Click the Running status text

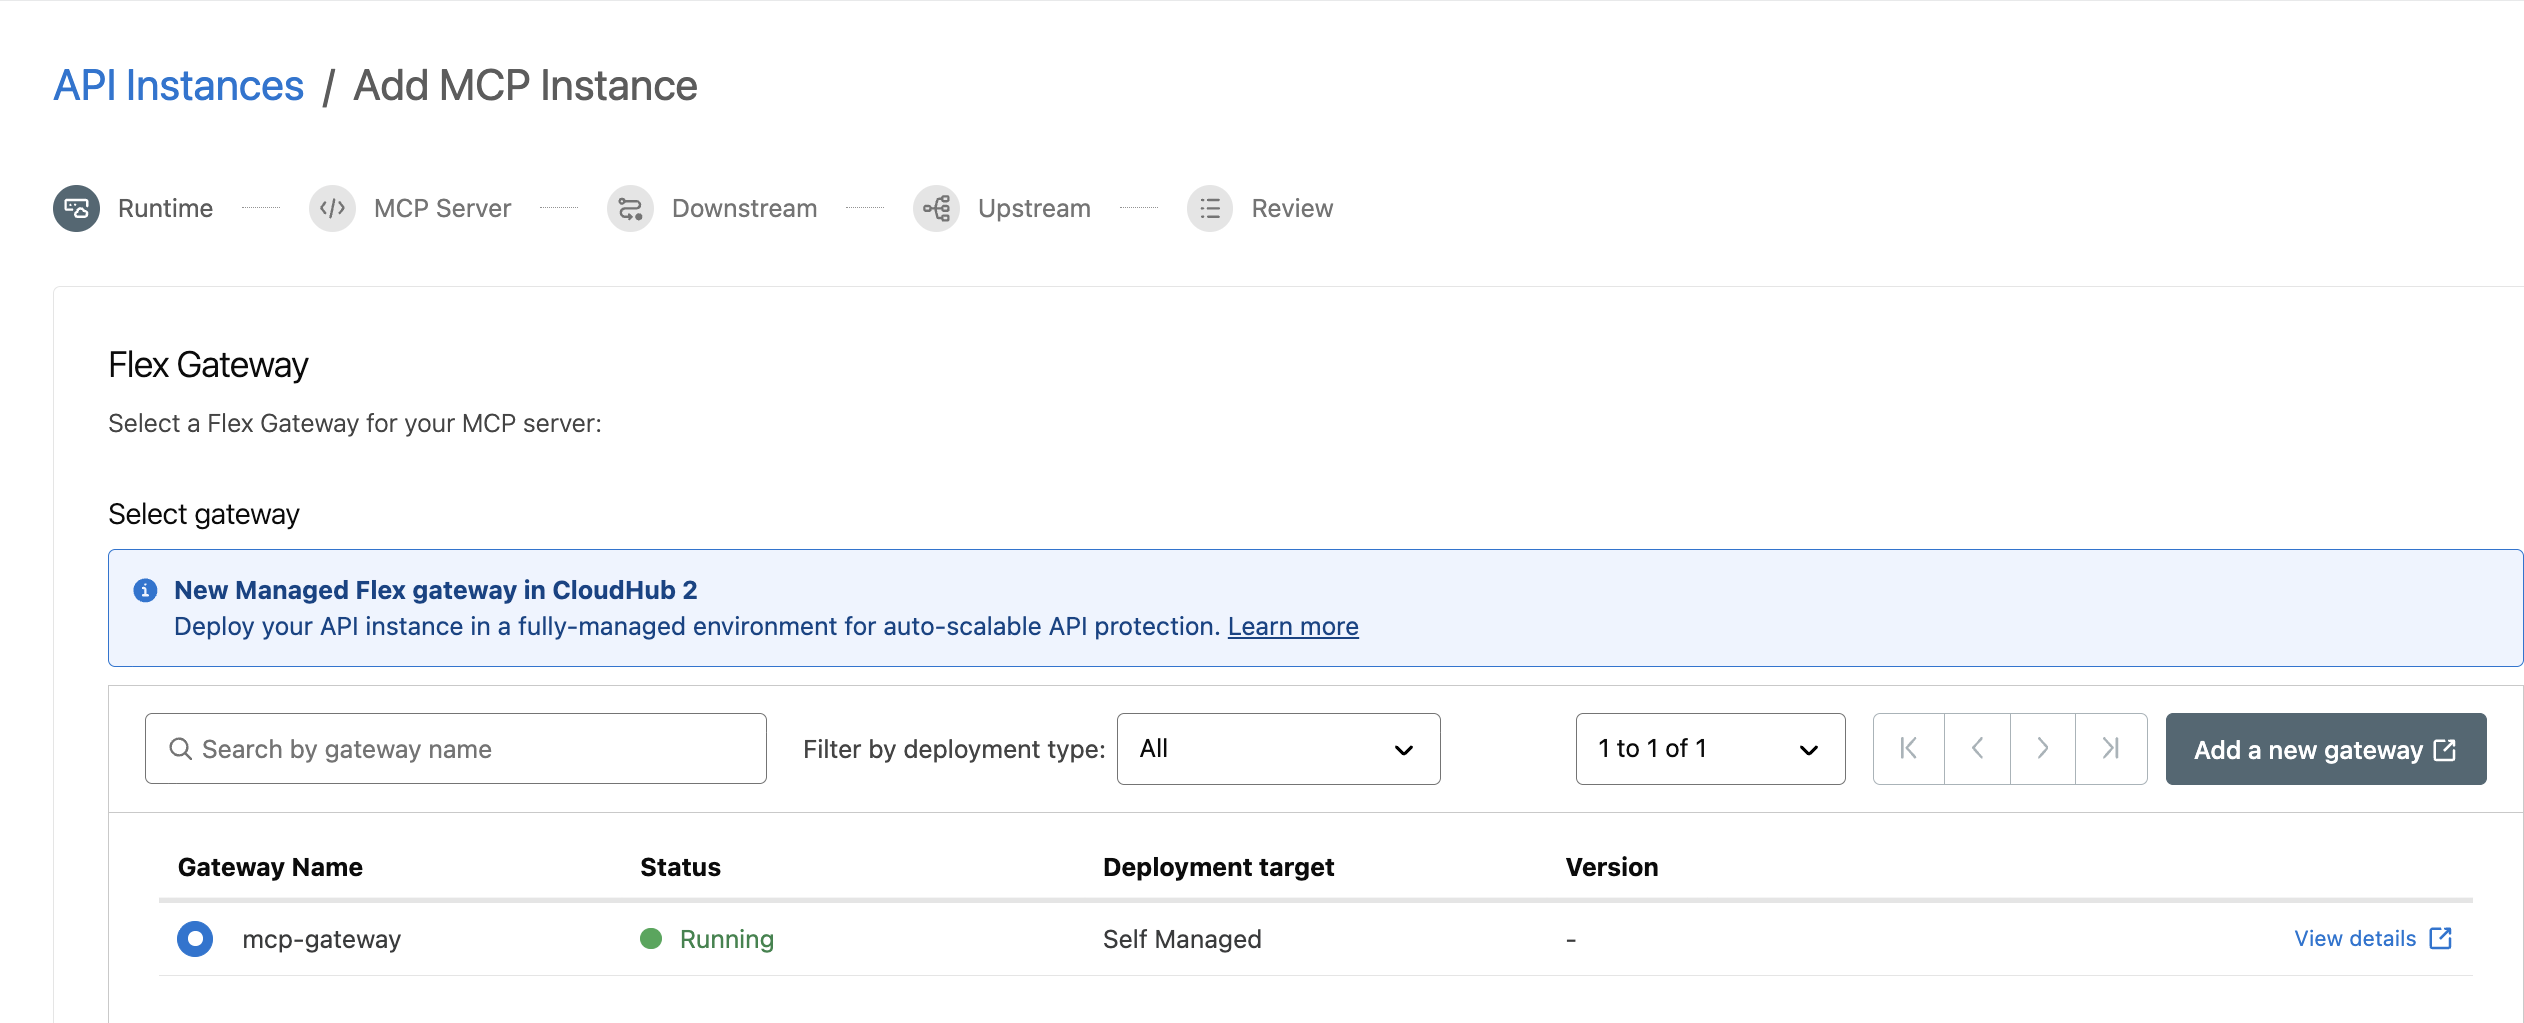tap(727, 939)
